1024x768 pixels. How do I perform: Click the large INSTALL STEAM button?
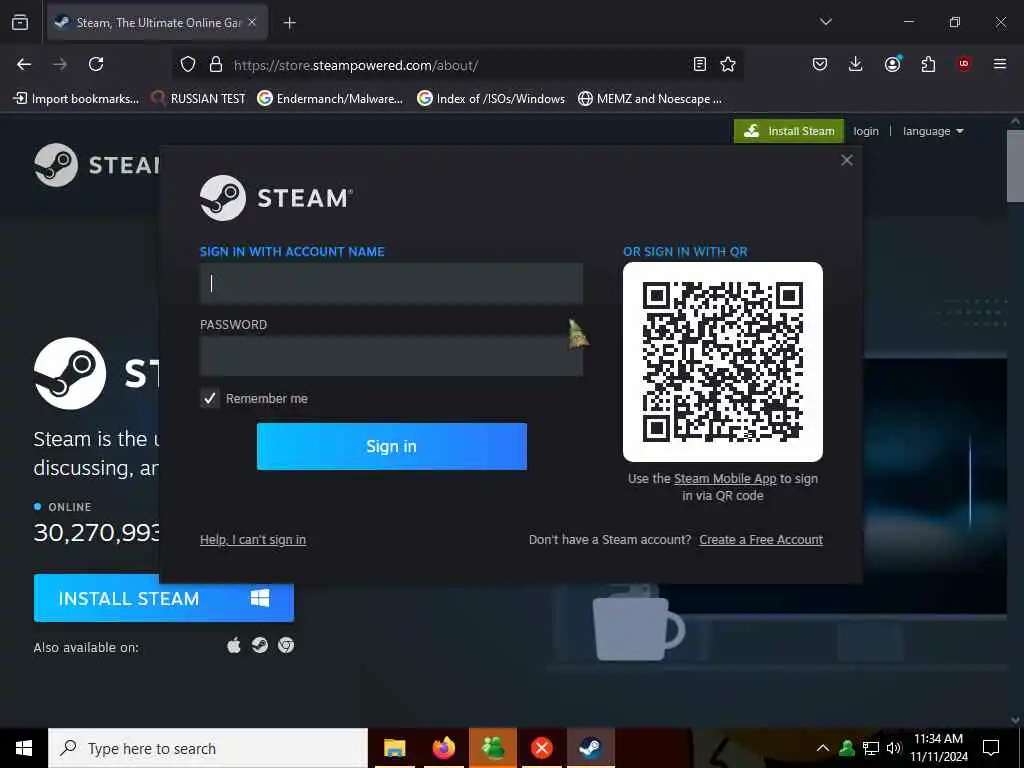(163, 598)
